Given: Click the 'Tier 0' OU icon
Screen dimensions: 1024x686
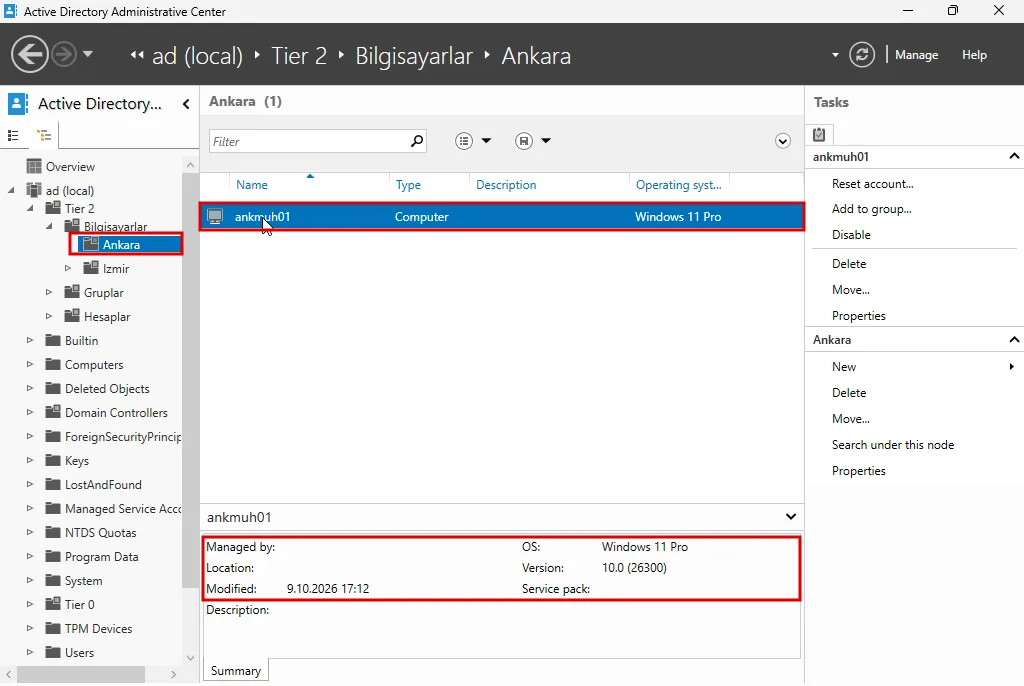Looking at the screenshot, I should pyautogui.click(x=53, y=604).
